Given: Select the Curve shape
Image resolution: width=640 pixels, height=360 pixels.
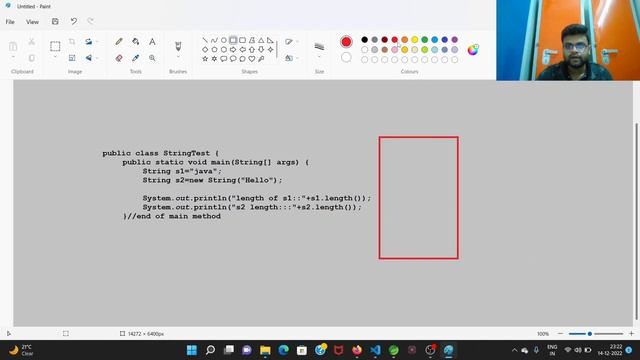Looking at the screenshot, I should click(214, 40).
